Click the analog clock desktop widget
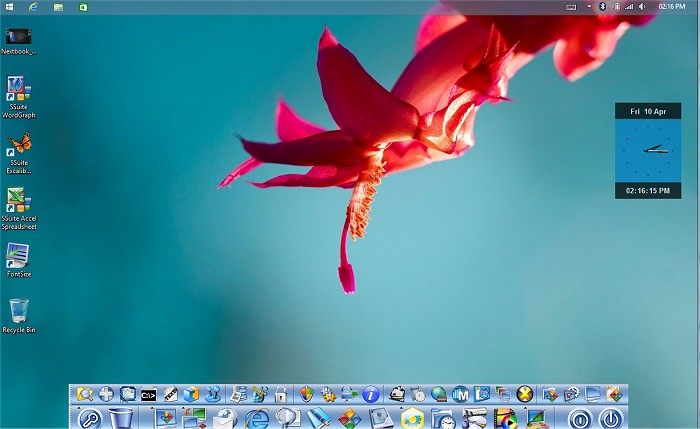Viewport: 700px width, 429px height. click(648, 150)
